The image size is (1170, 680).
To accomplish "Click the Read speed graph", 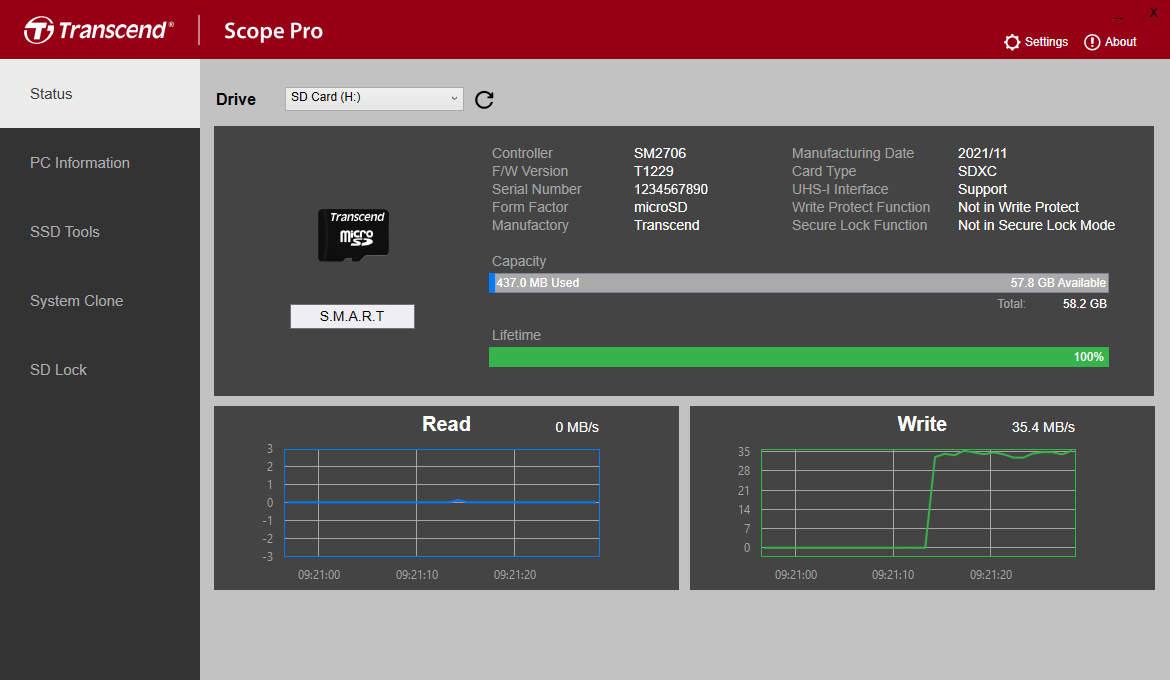I will pos(442,502).
